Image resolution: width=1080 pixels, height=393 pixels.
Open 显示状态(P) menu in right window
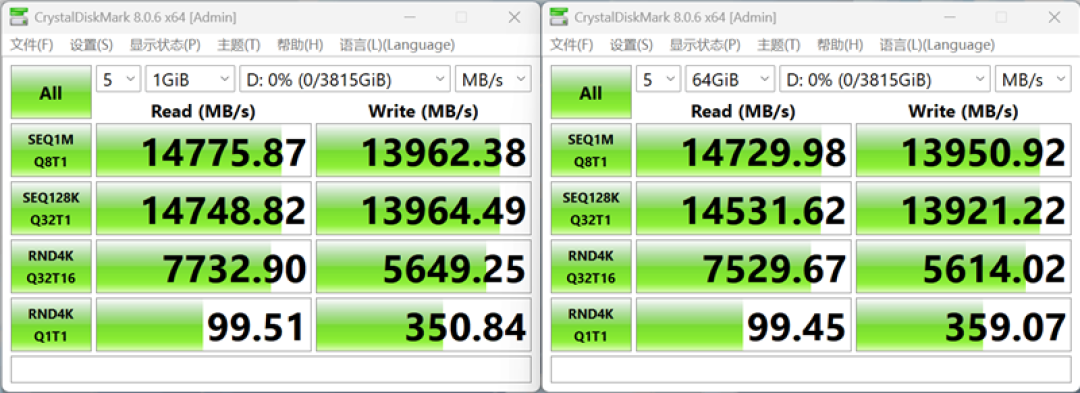705,45
